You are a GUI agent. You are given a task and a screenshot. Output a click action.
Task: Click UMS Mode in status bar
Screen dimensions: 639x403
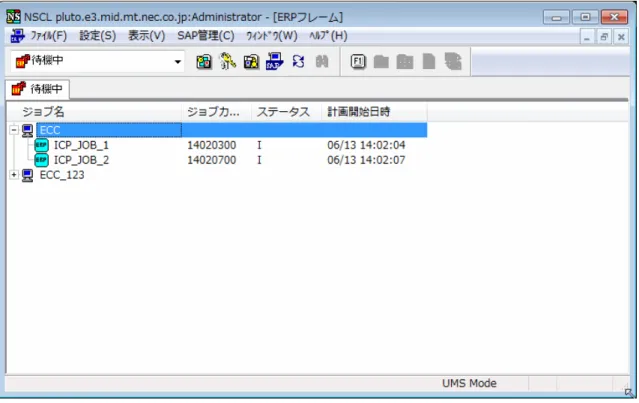click(x=469, y=383)
